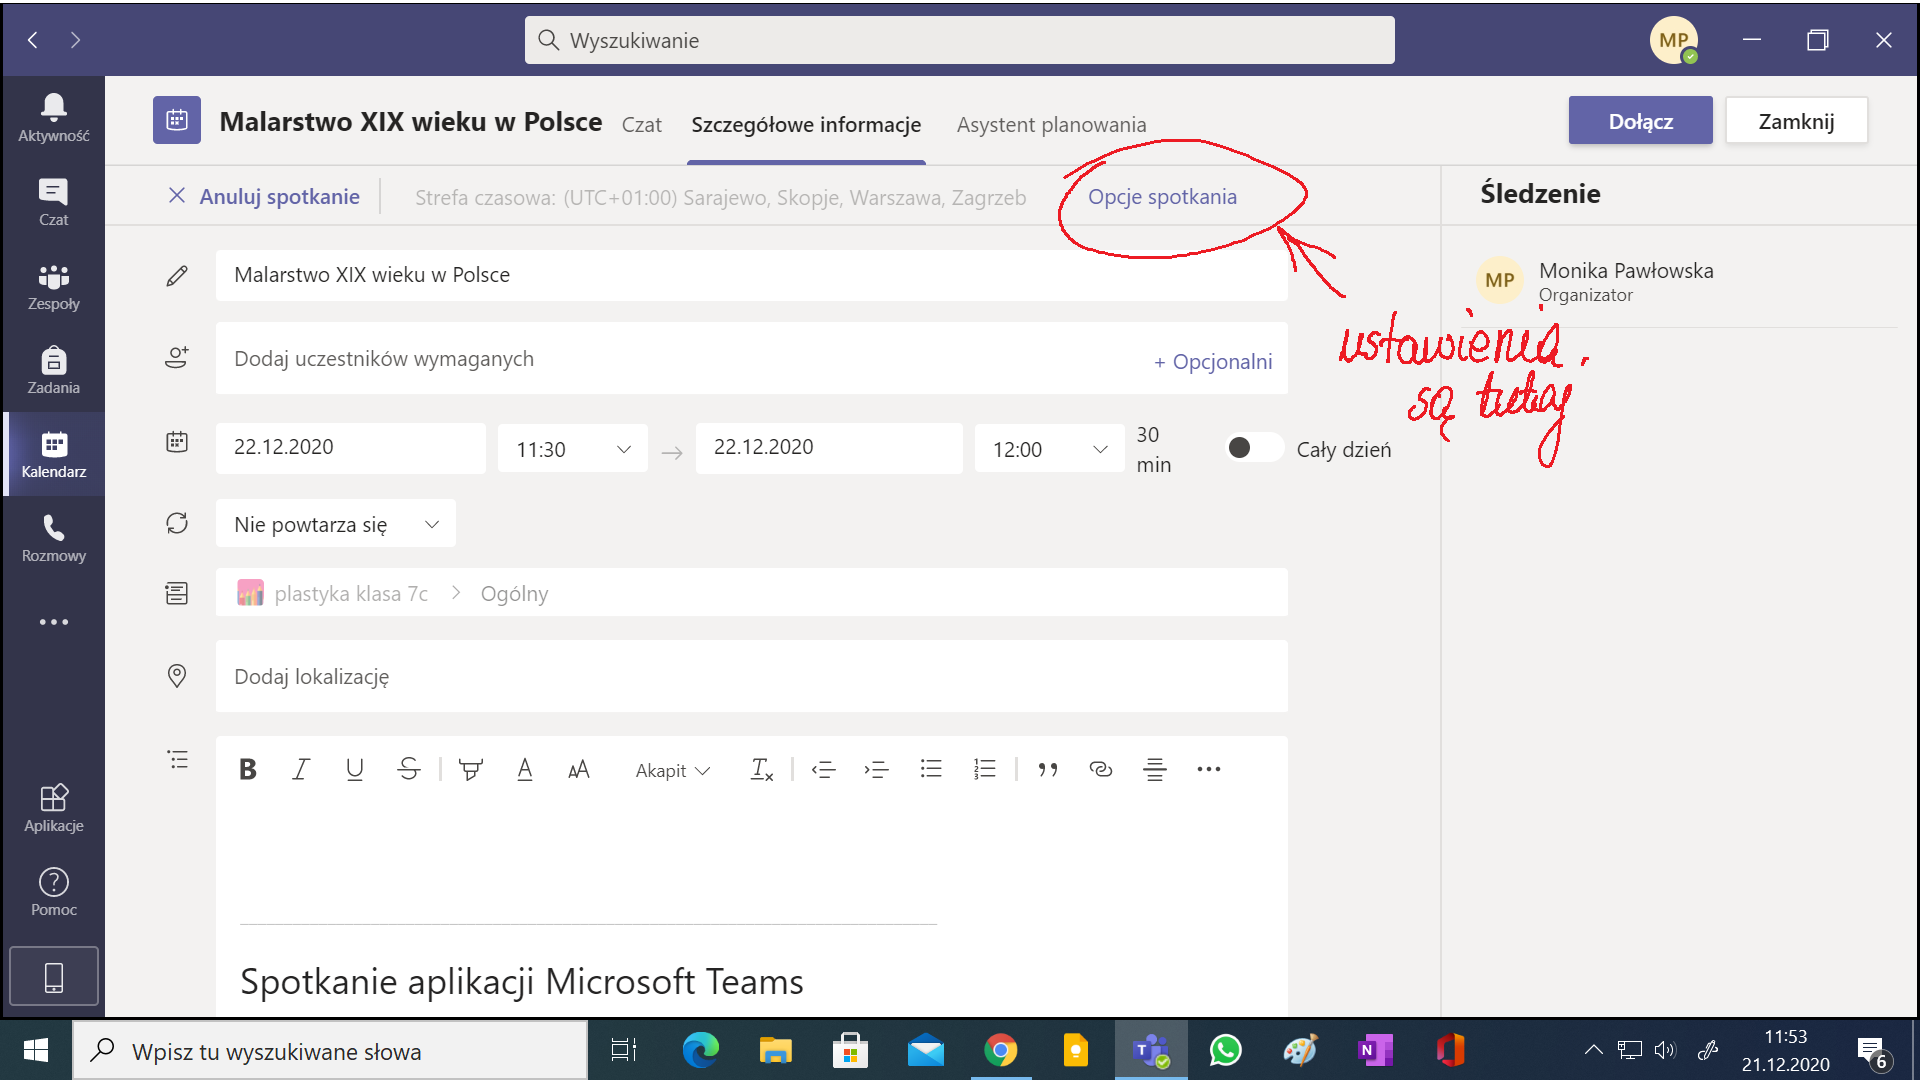
Task: Toggle strikethrough formatting
Action: tap(409, 768)
